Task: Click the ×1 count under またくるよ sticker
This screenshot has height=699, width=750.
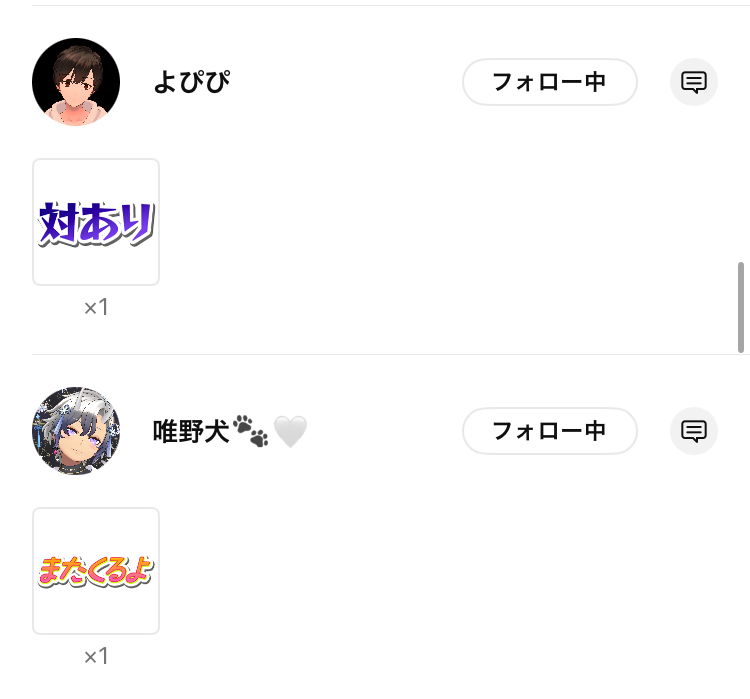Action: pyautogui.click(x=96, y=656)
